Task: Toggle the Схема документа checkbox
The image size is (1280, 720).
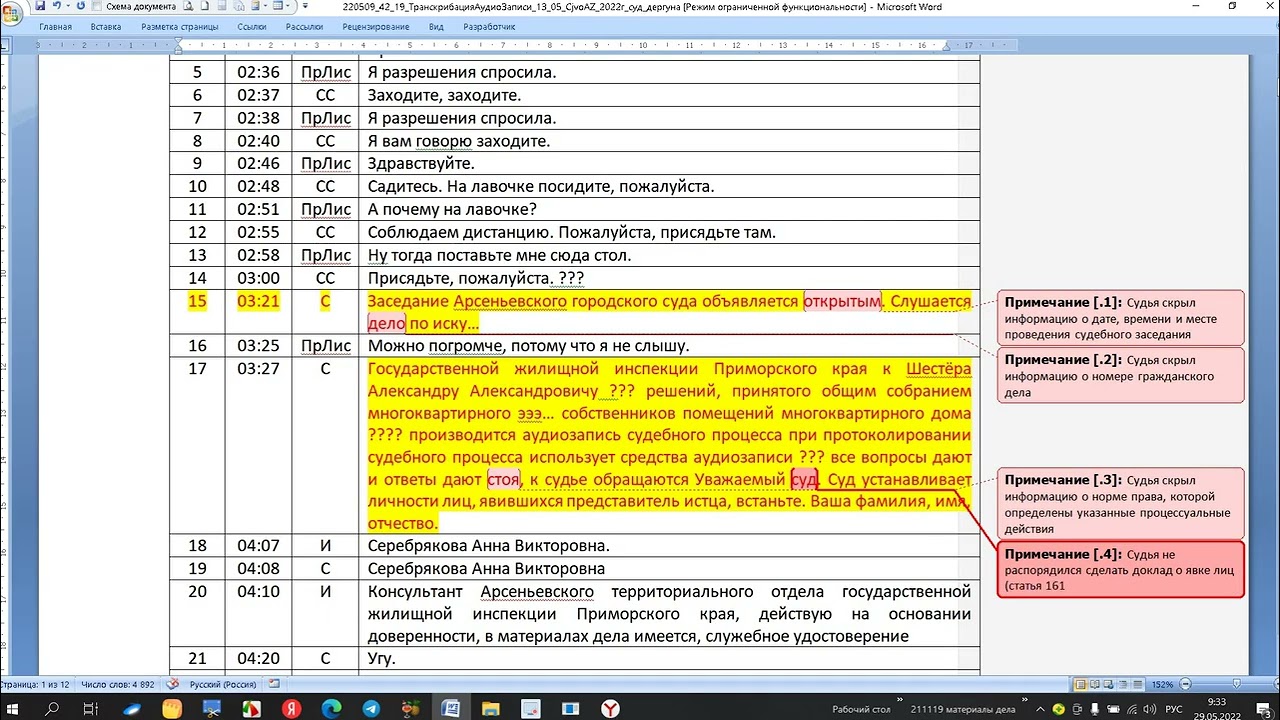Action: 96,6
